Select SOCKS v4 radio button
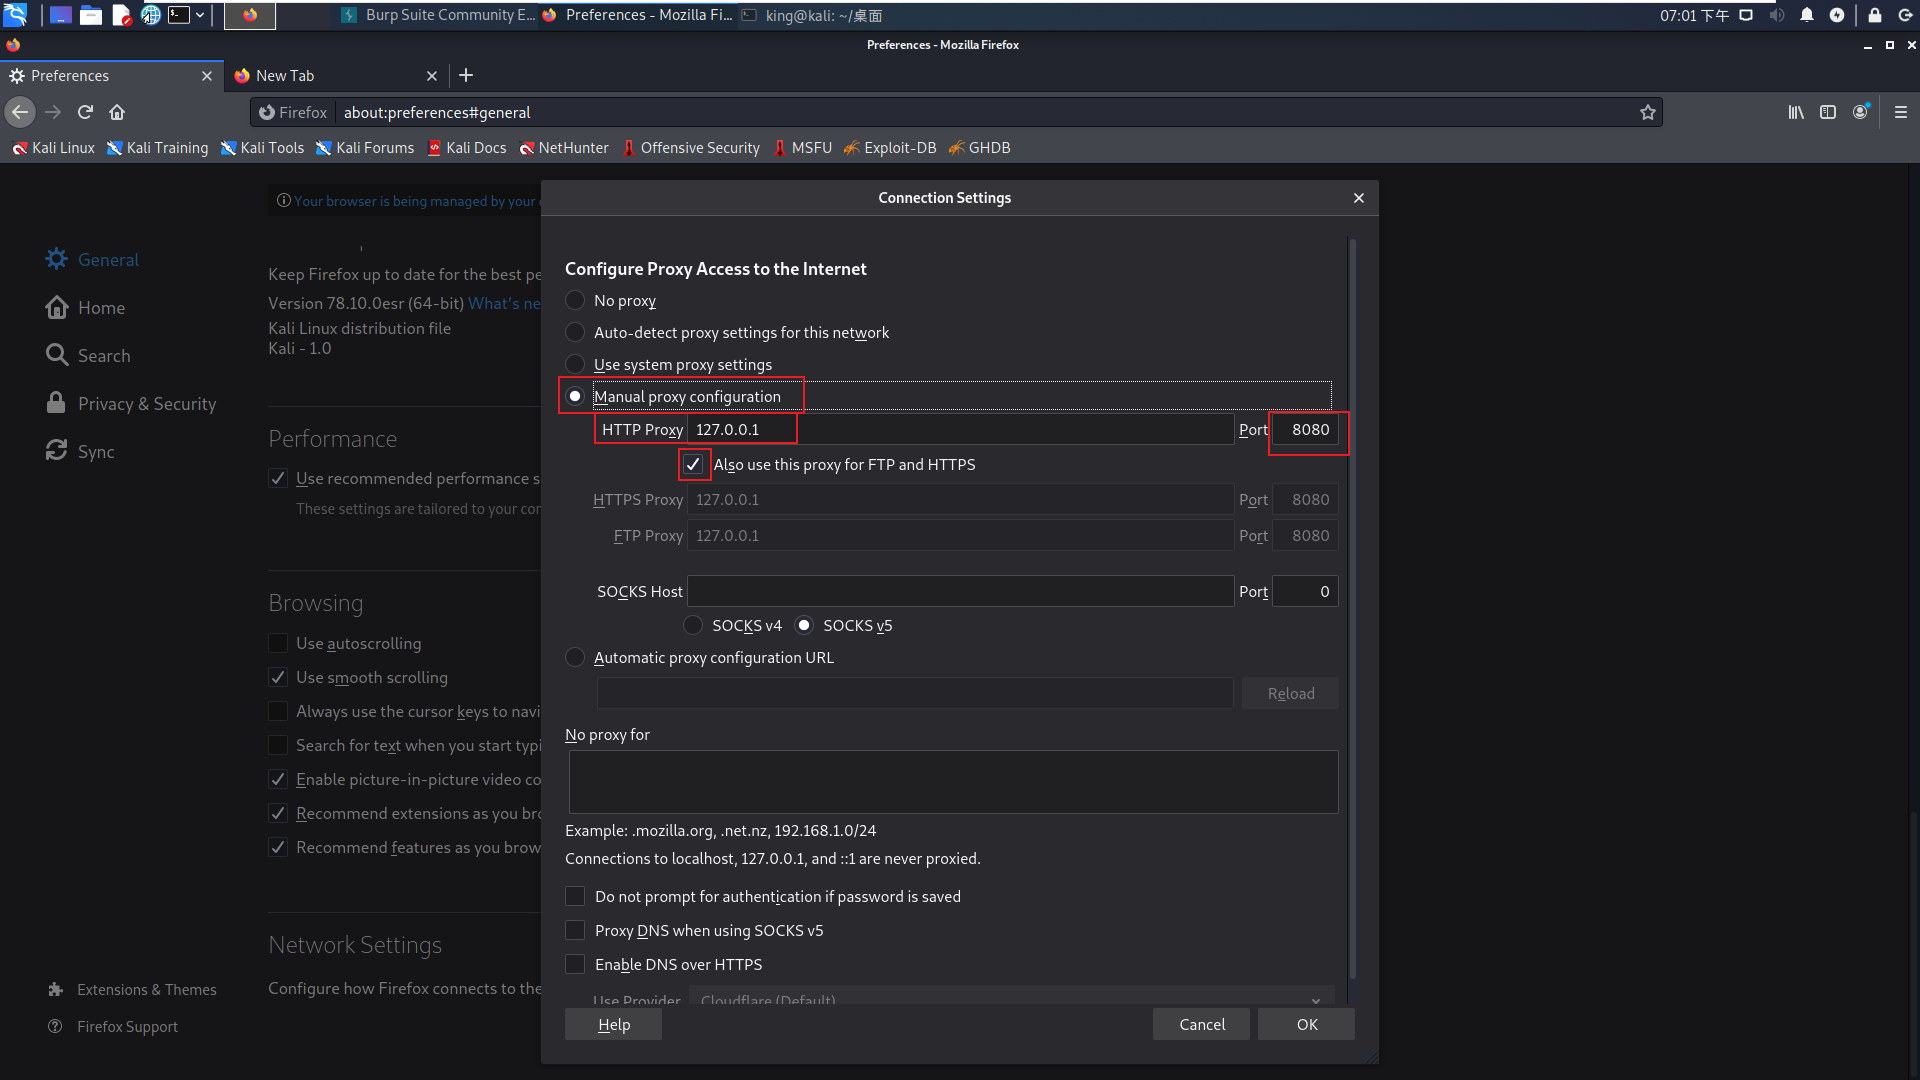The width and height of the screenshot is (1920, 1080). coord(693,625)
